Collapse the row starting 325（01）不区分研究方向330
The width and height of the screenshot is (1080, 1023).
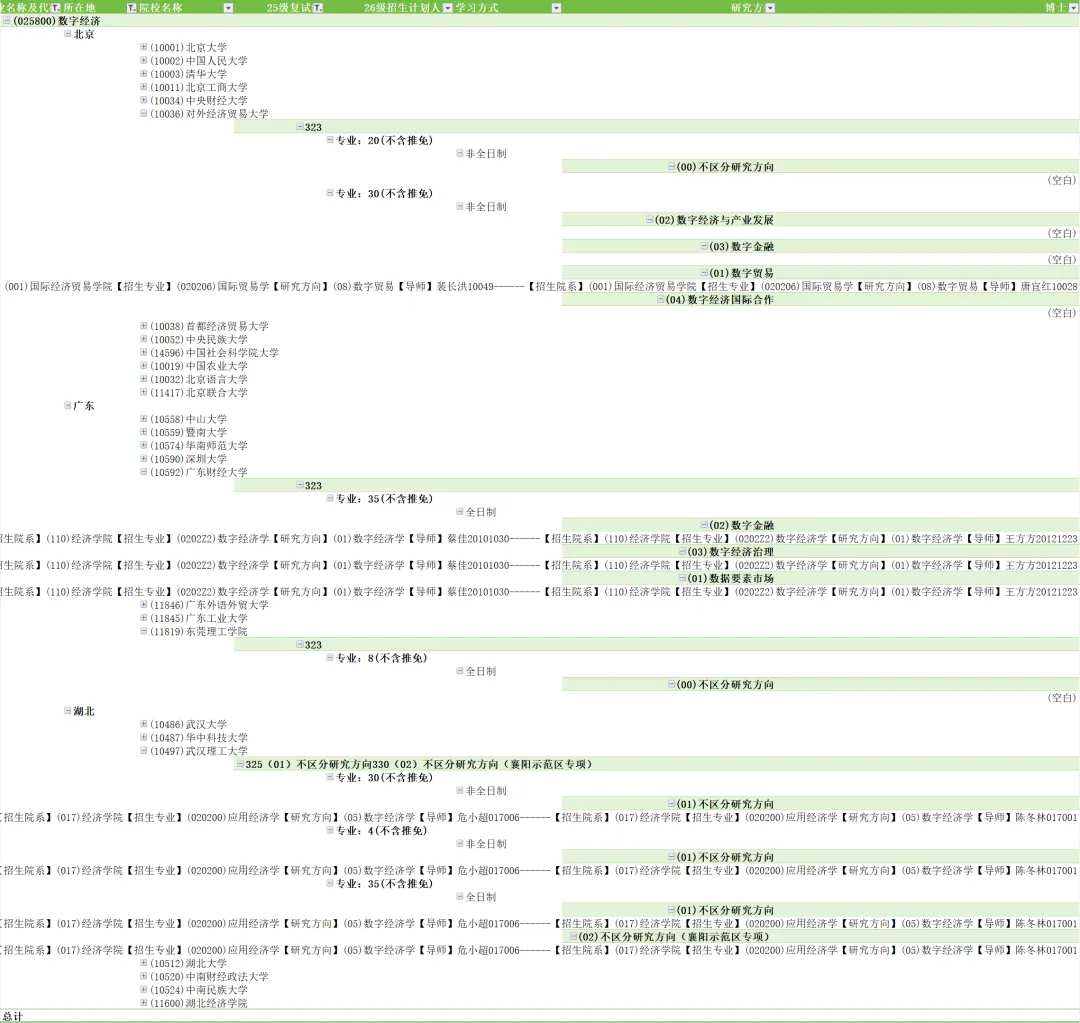click(x=240, y=764)
